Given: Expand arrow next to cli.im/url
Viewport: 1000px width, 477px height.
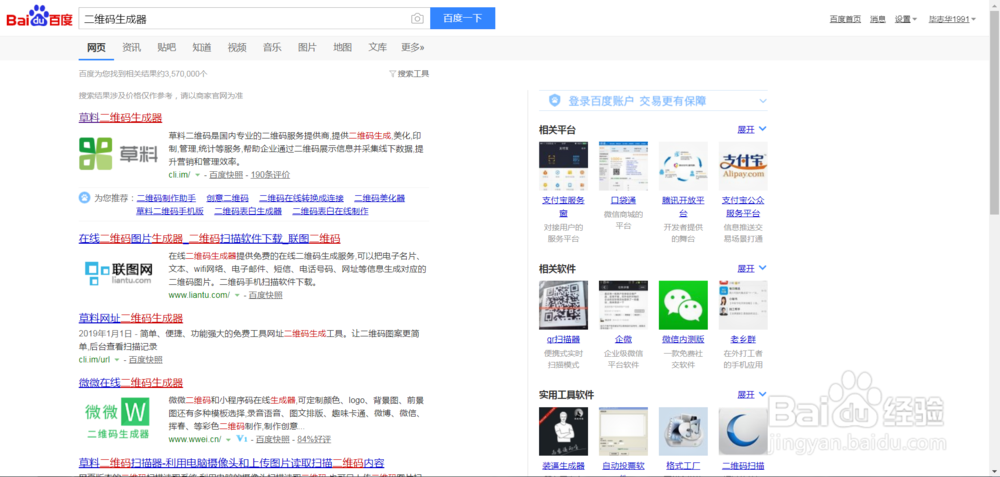Looking at the screenshot, I should (117, 360).
